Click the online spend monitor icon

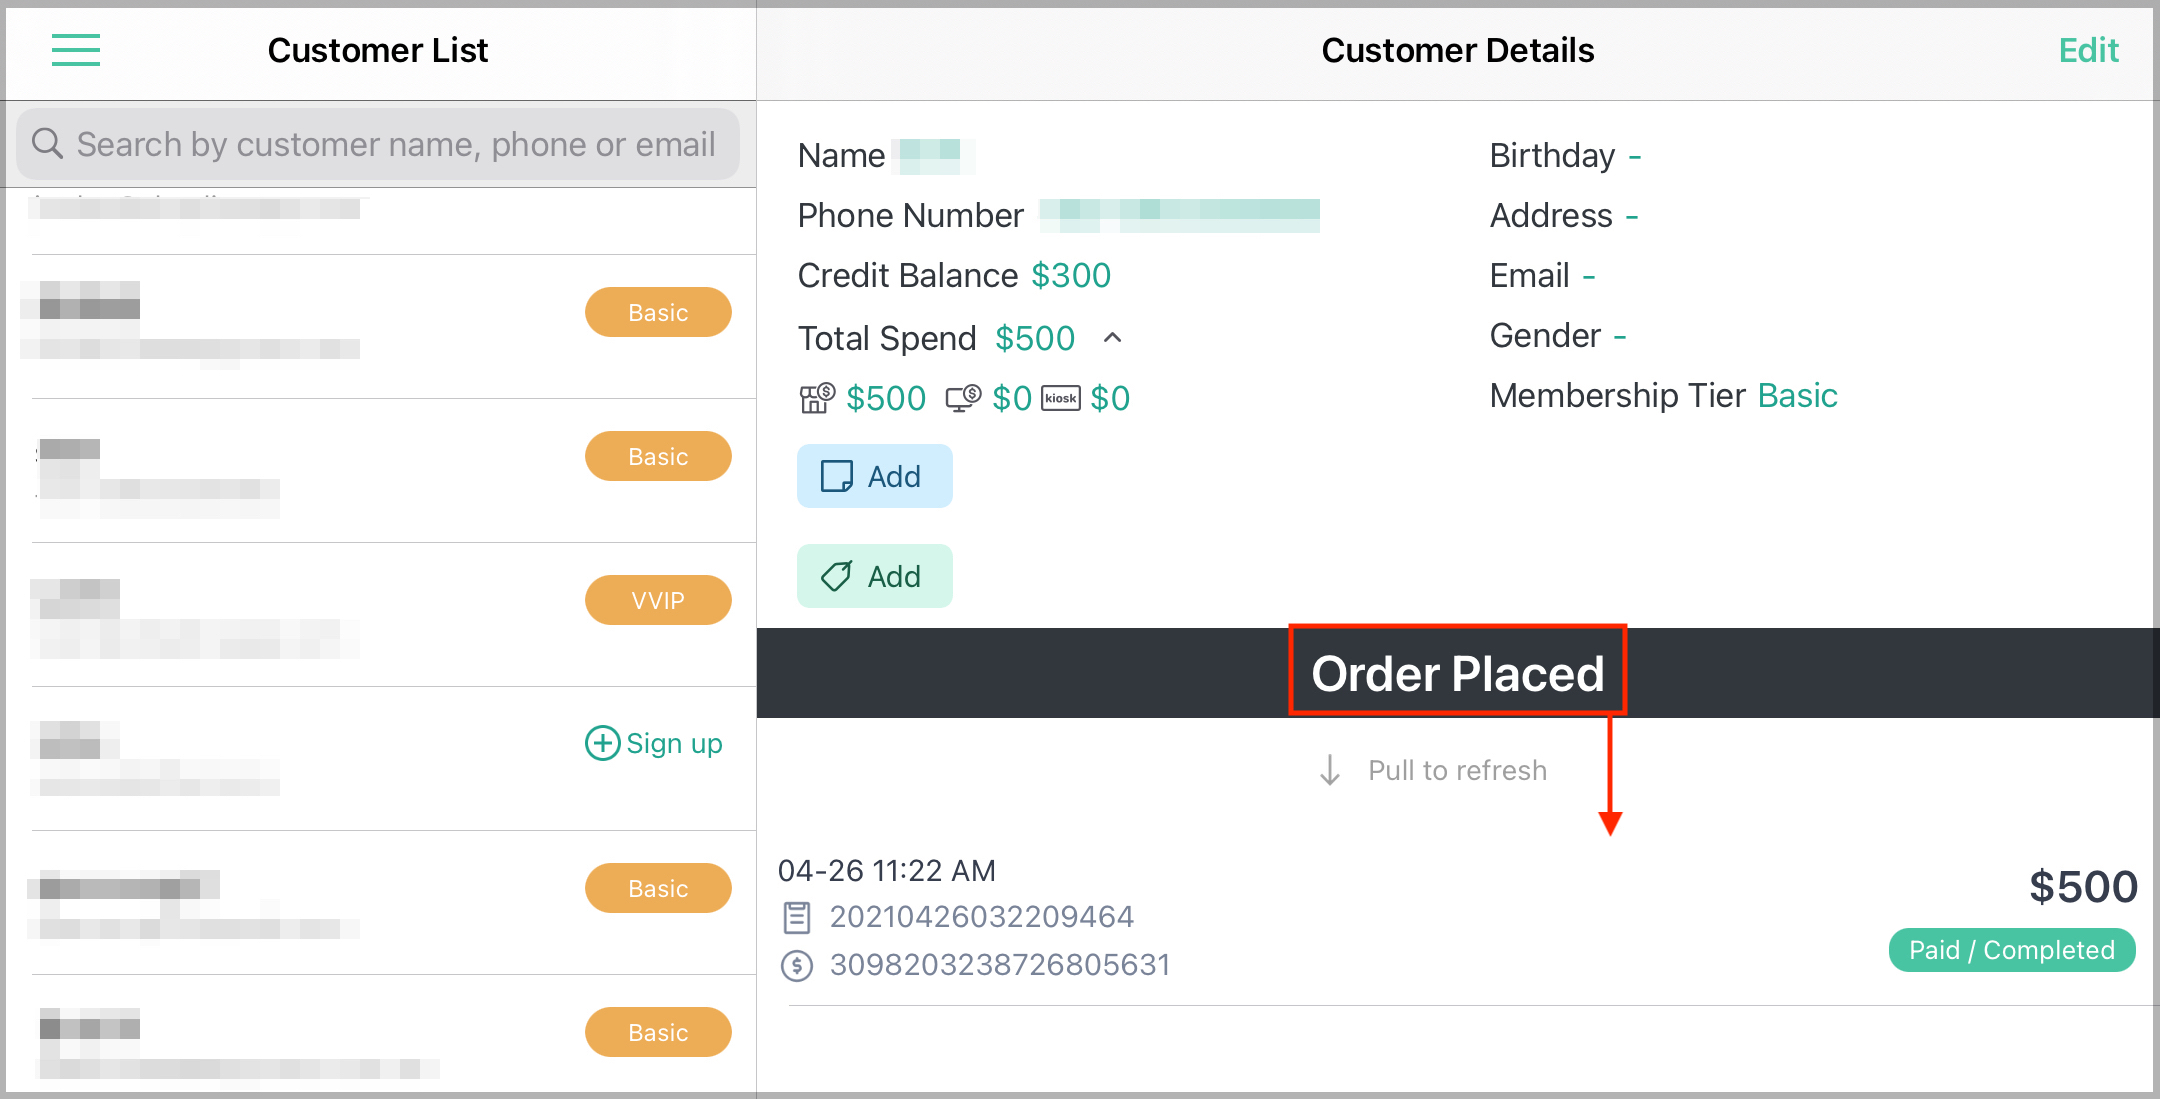pyautogui.click(x=963, y=398)
